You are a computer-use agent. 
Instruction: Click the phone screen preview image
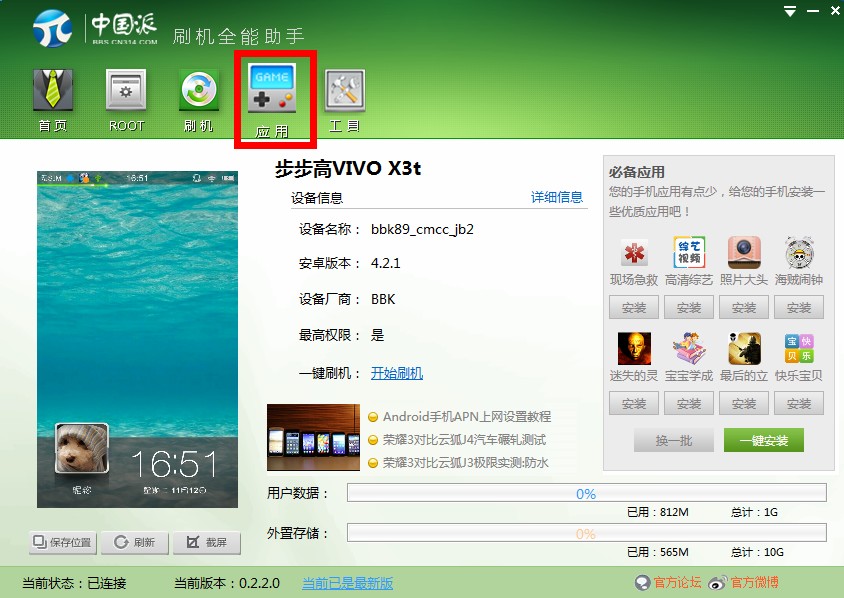pyautogui.click(x=137, y=339)
